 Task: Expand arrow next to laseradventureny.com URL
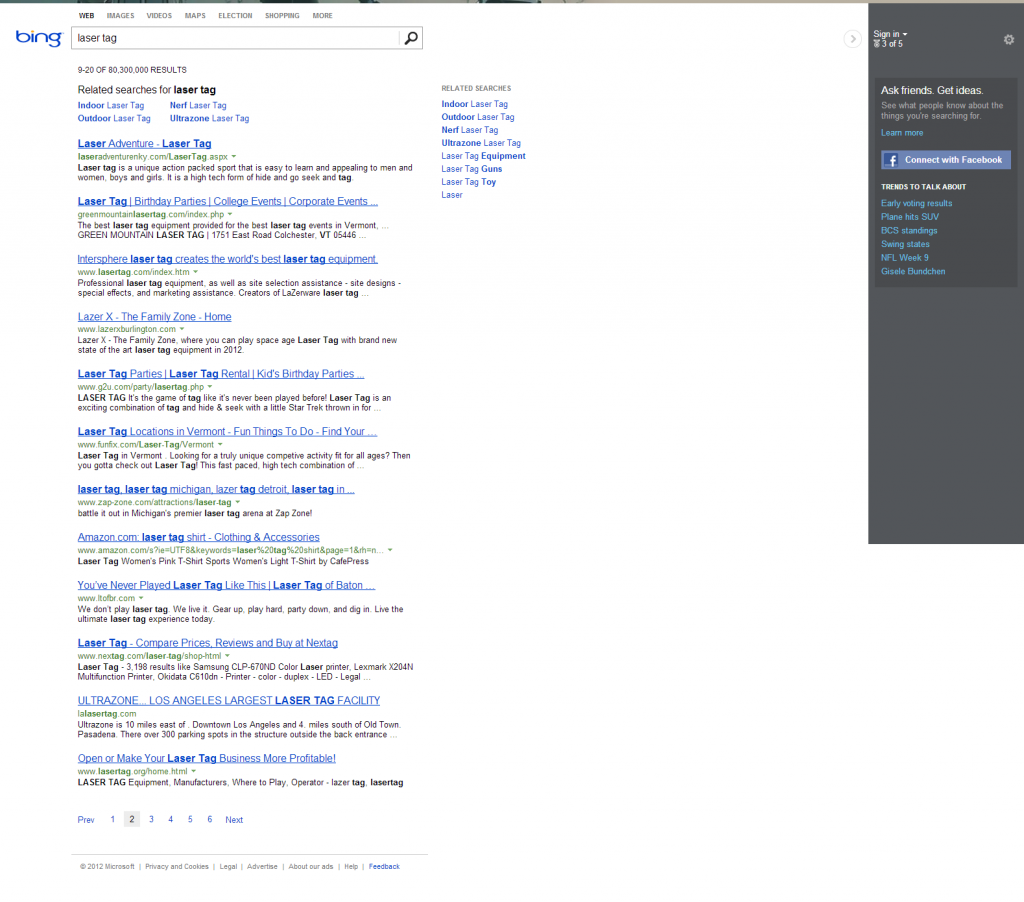234,157
